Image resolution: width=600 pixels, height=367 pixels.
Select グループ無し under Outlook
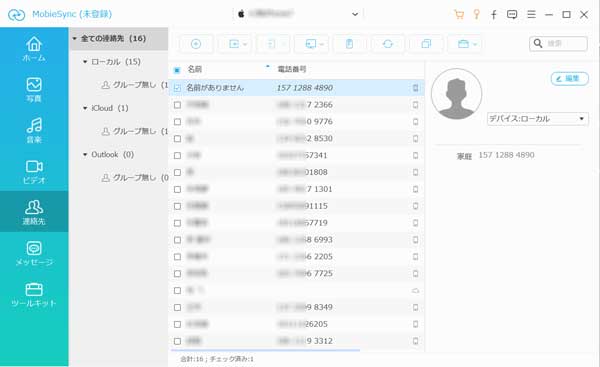point(135,178)
